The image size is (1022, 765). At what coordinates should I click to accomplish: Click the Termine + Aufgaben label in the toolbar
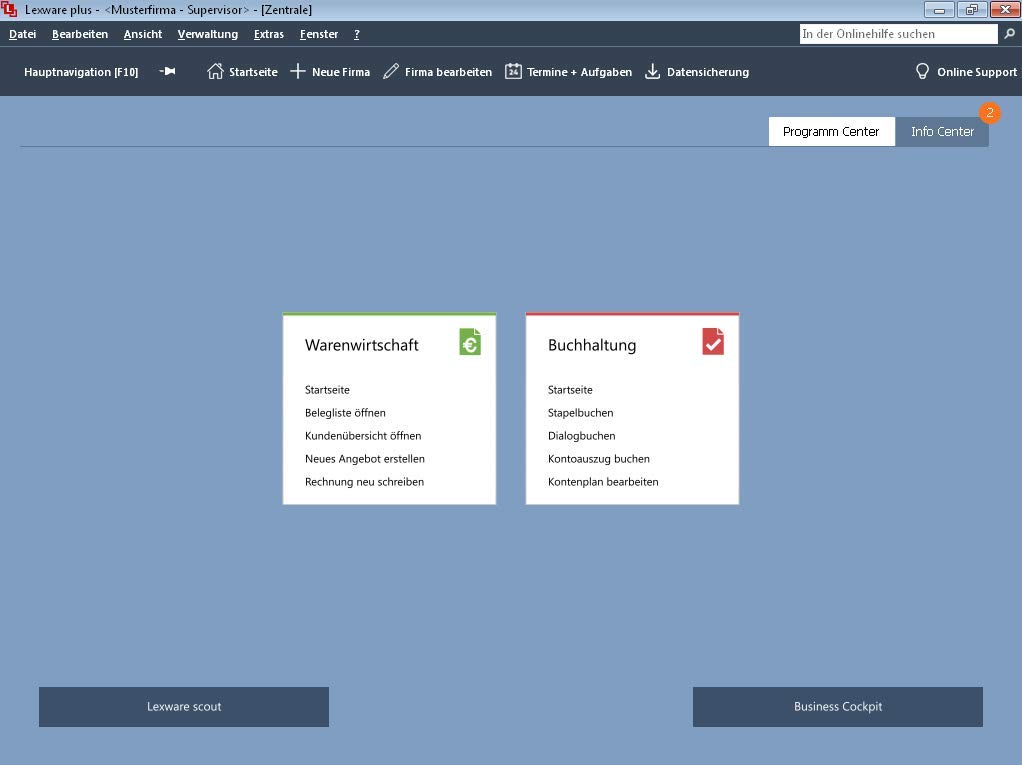tap(579, 72)
